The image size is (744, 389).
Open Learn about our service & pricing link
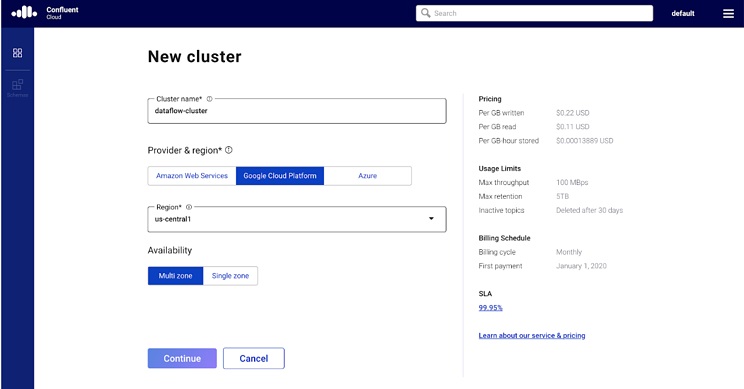pyautogui.click(x=532, y=335)
